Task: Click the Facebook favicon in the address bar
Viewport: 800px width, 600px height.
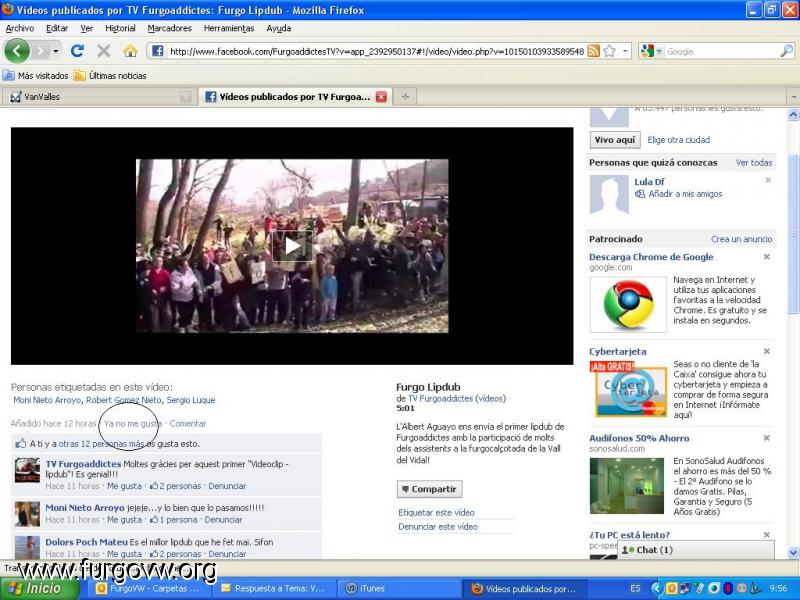Action: [158, 51]
